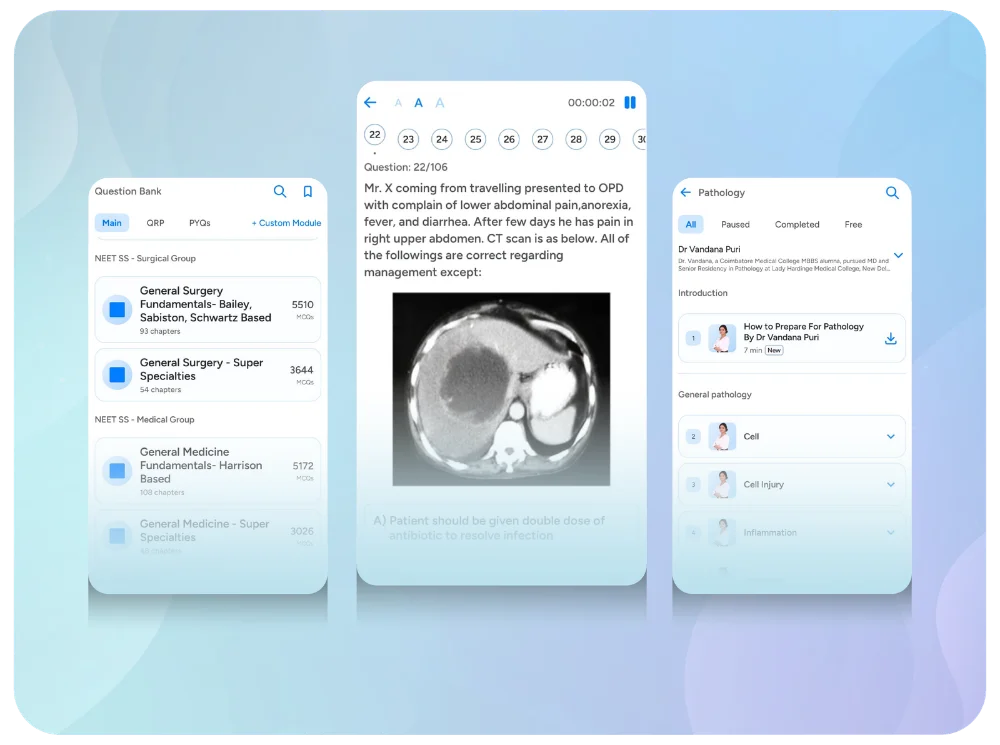
Task: Switch to the QRP tab
Action: (x=155, y=223)
